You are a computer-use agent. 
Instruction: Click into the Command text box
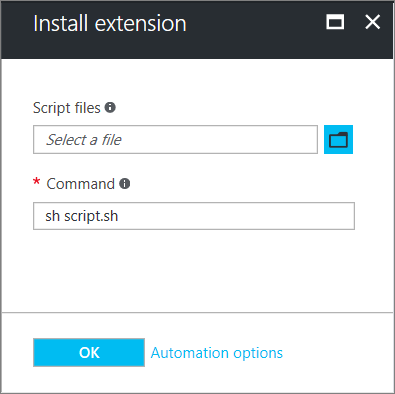194,216
